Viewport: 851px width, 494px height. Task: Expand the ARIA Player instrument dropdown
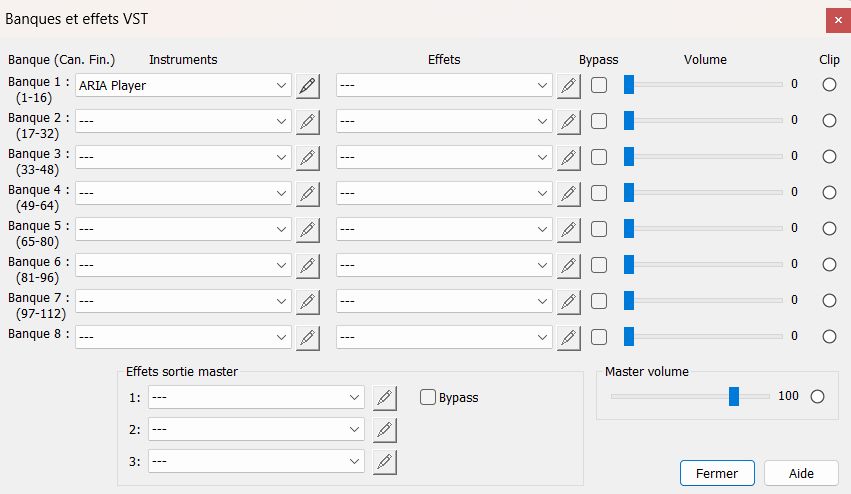[281, 86]
